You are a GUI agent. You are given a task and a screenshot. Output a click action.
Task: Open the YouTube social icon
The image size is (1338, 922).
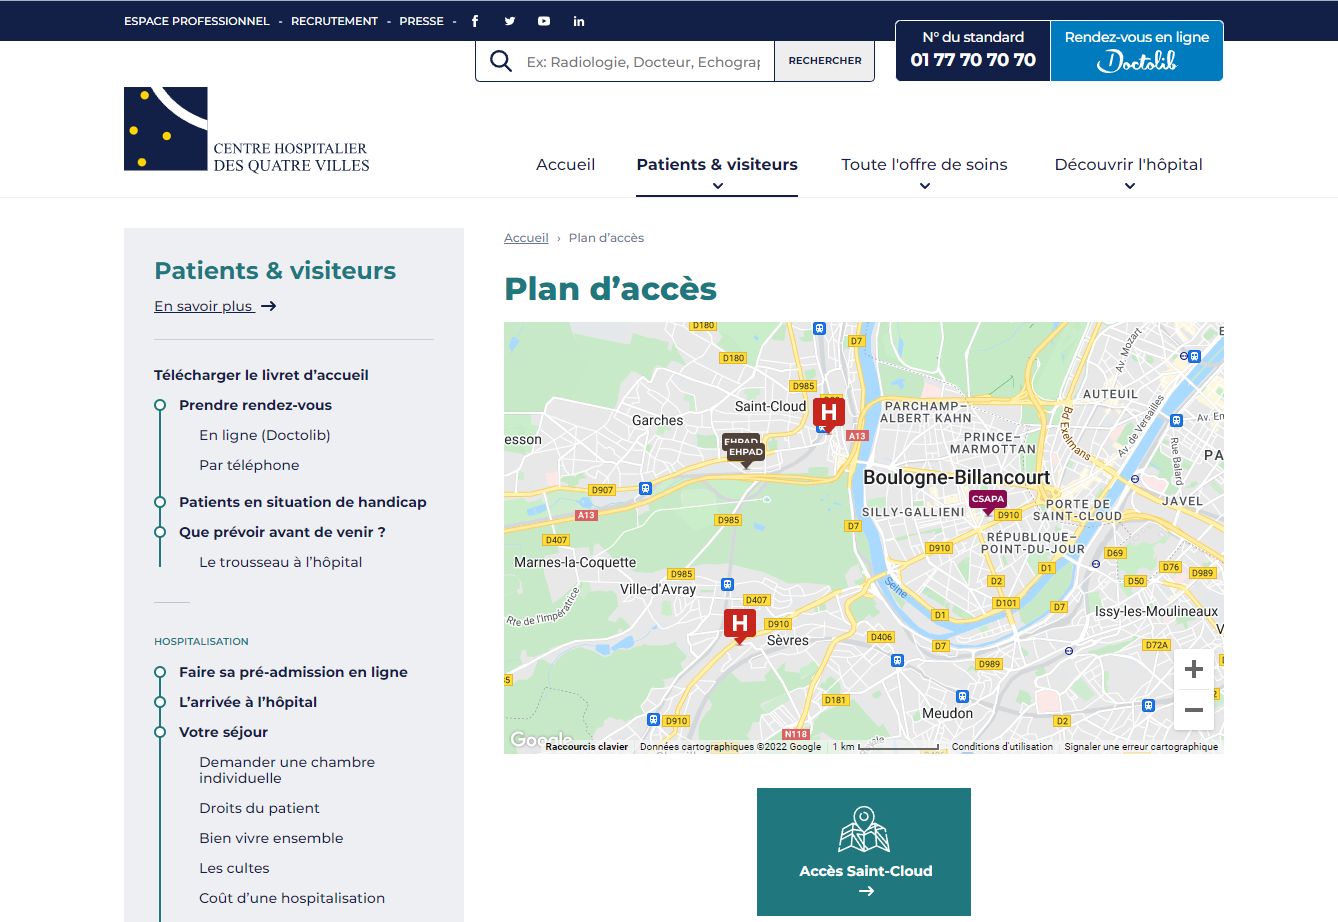click(x=544, y=21)
